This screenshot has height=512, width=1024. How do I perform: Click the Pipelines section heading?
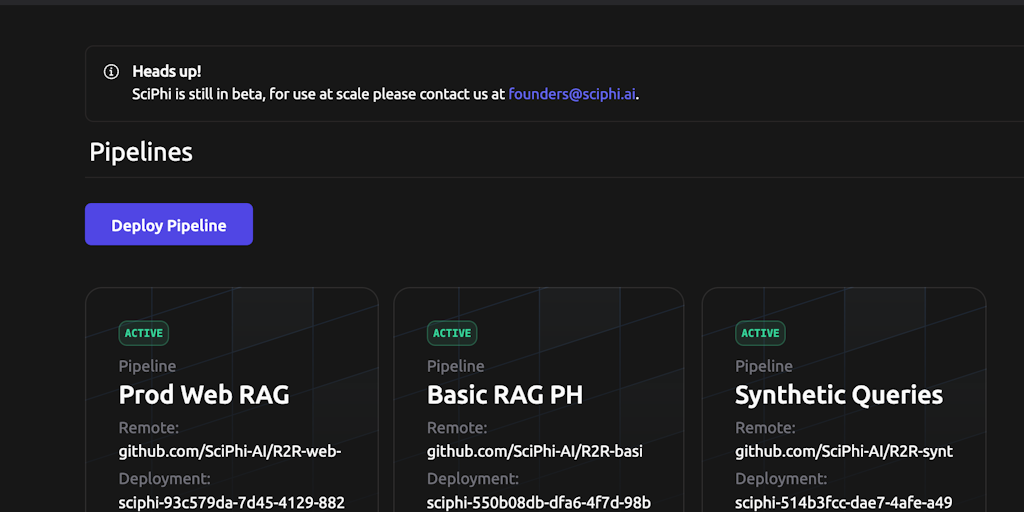(x=141, y=152)
